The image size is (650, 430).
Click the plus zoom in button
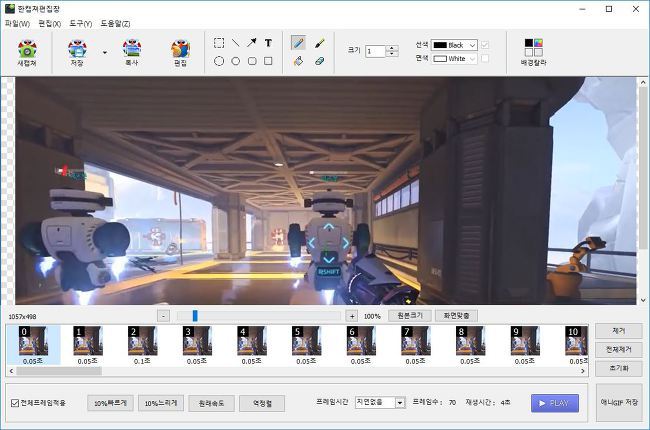click(x=352, y=316)
